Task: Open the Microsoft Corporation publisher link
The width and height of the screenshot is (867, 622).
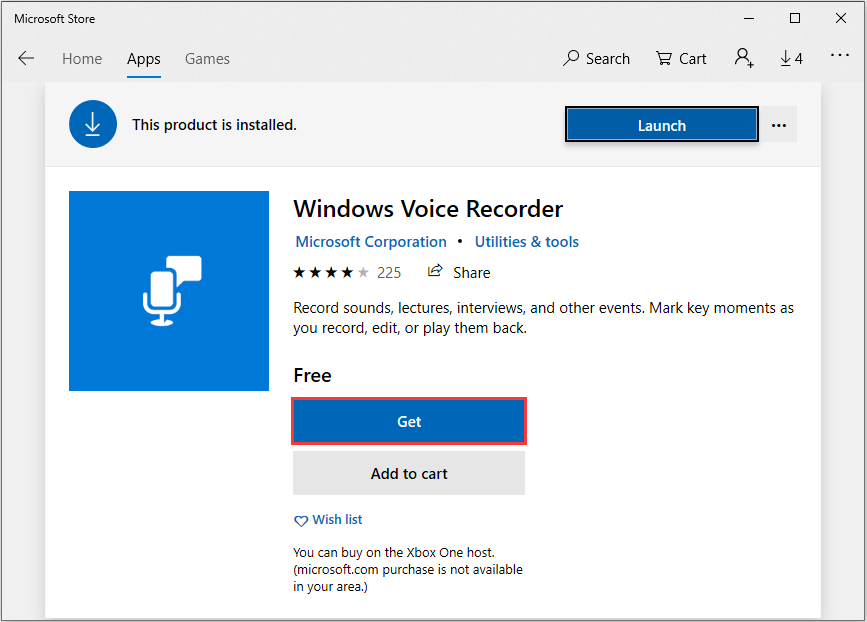Action: pos(371,242)
